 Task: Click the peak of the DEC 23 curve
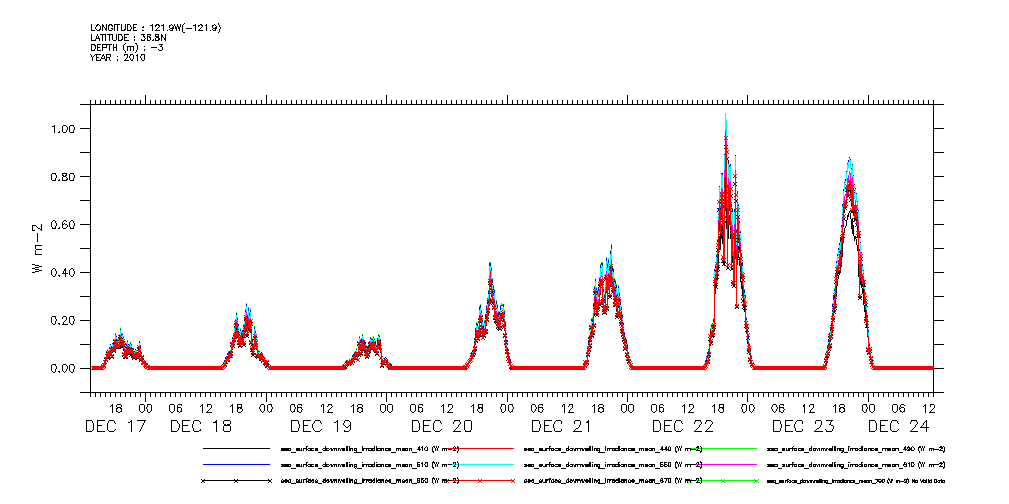(849, 158)
